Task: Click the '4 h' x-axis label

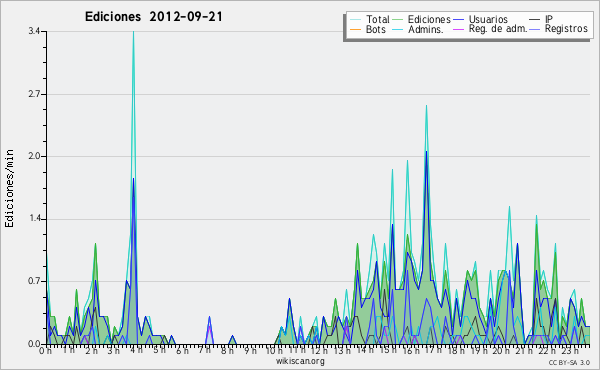Action: point(136,350)
